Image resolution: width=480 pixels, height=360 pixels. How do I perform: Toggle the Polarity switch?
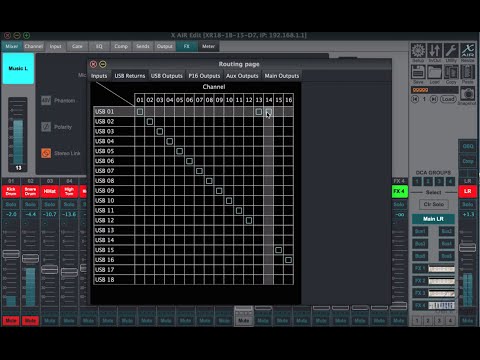click(46, 127)
